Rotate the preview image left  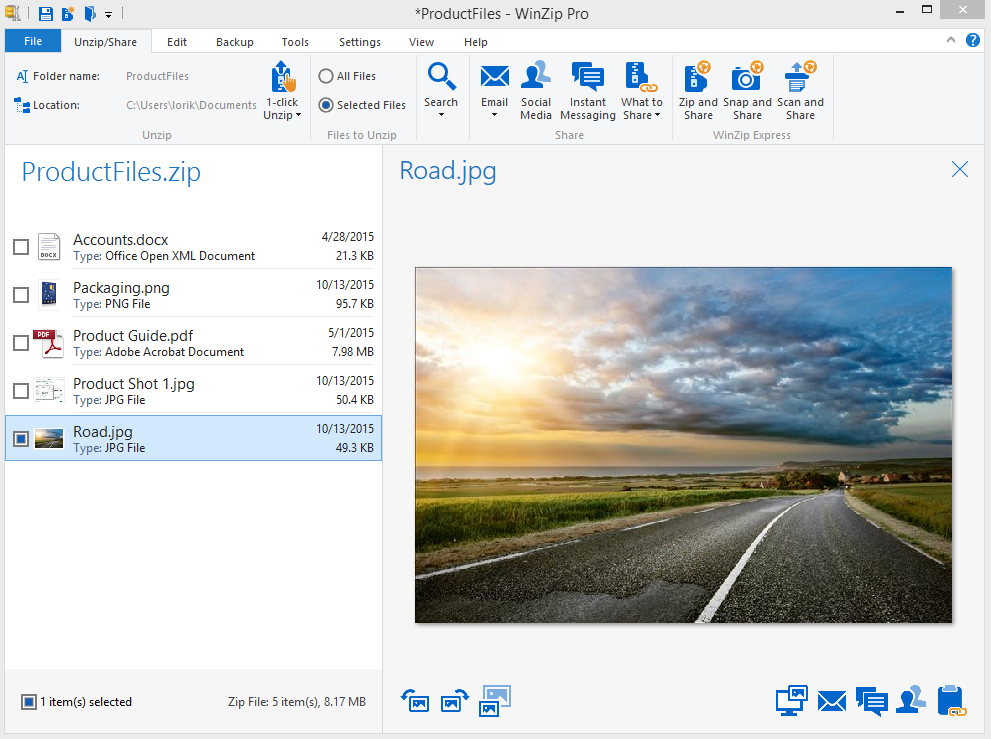pyautogui.click(x=415, y=700)
